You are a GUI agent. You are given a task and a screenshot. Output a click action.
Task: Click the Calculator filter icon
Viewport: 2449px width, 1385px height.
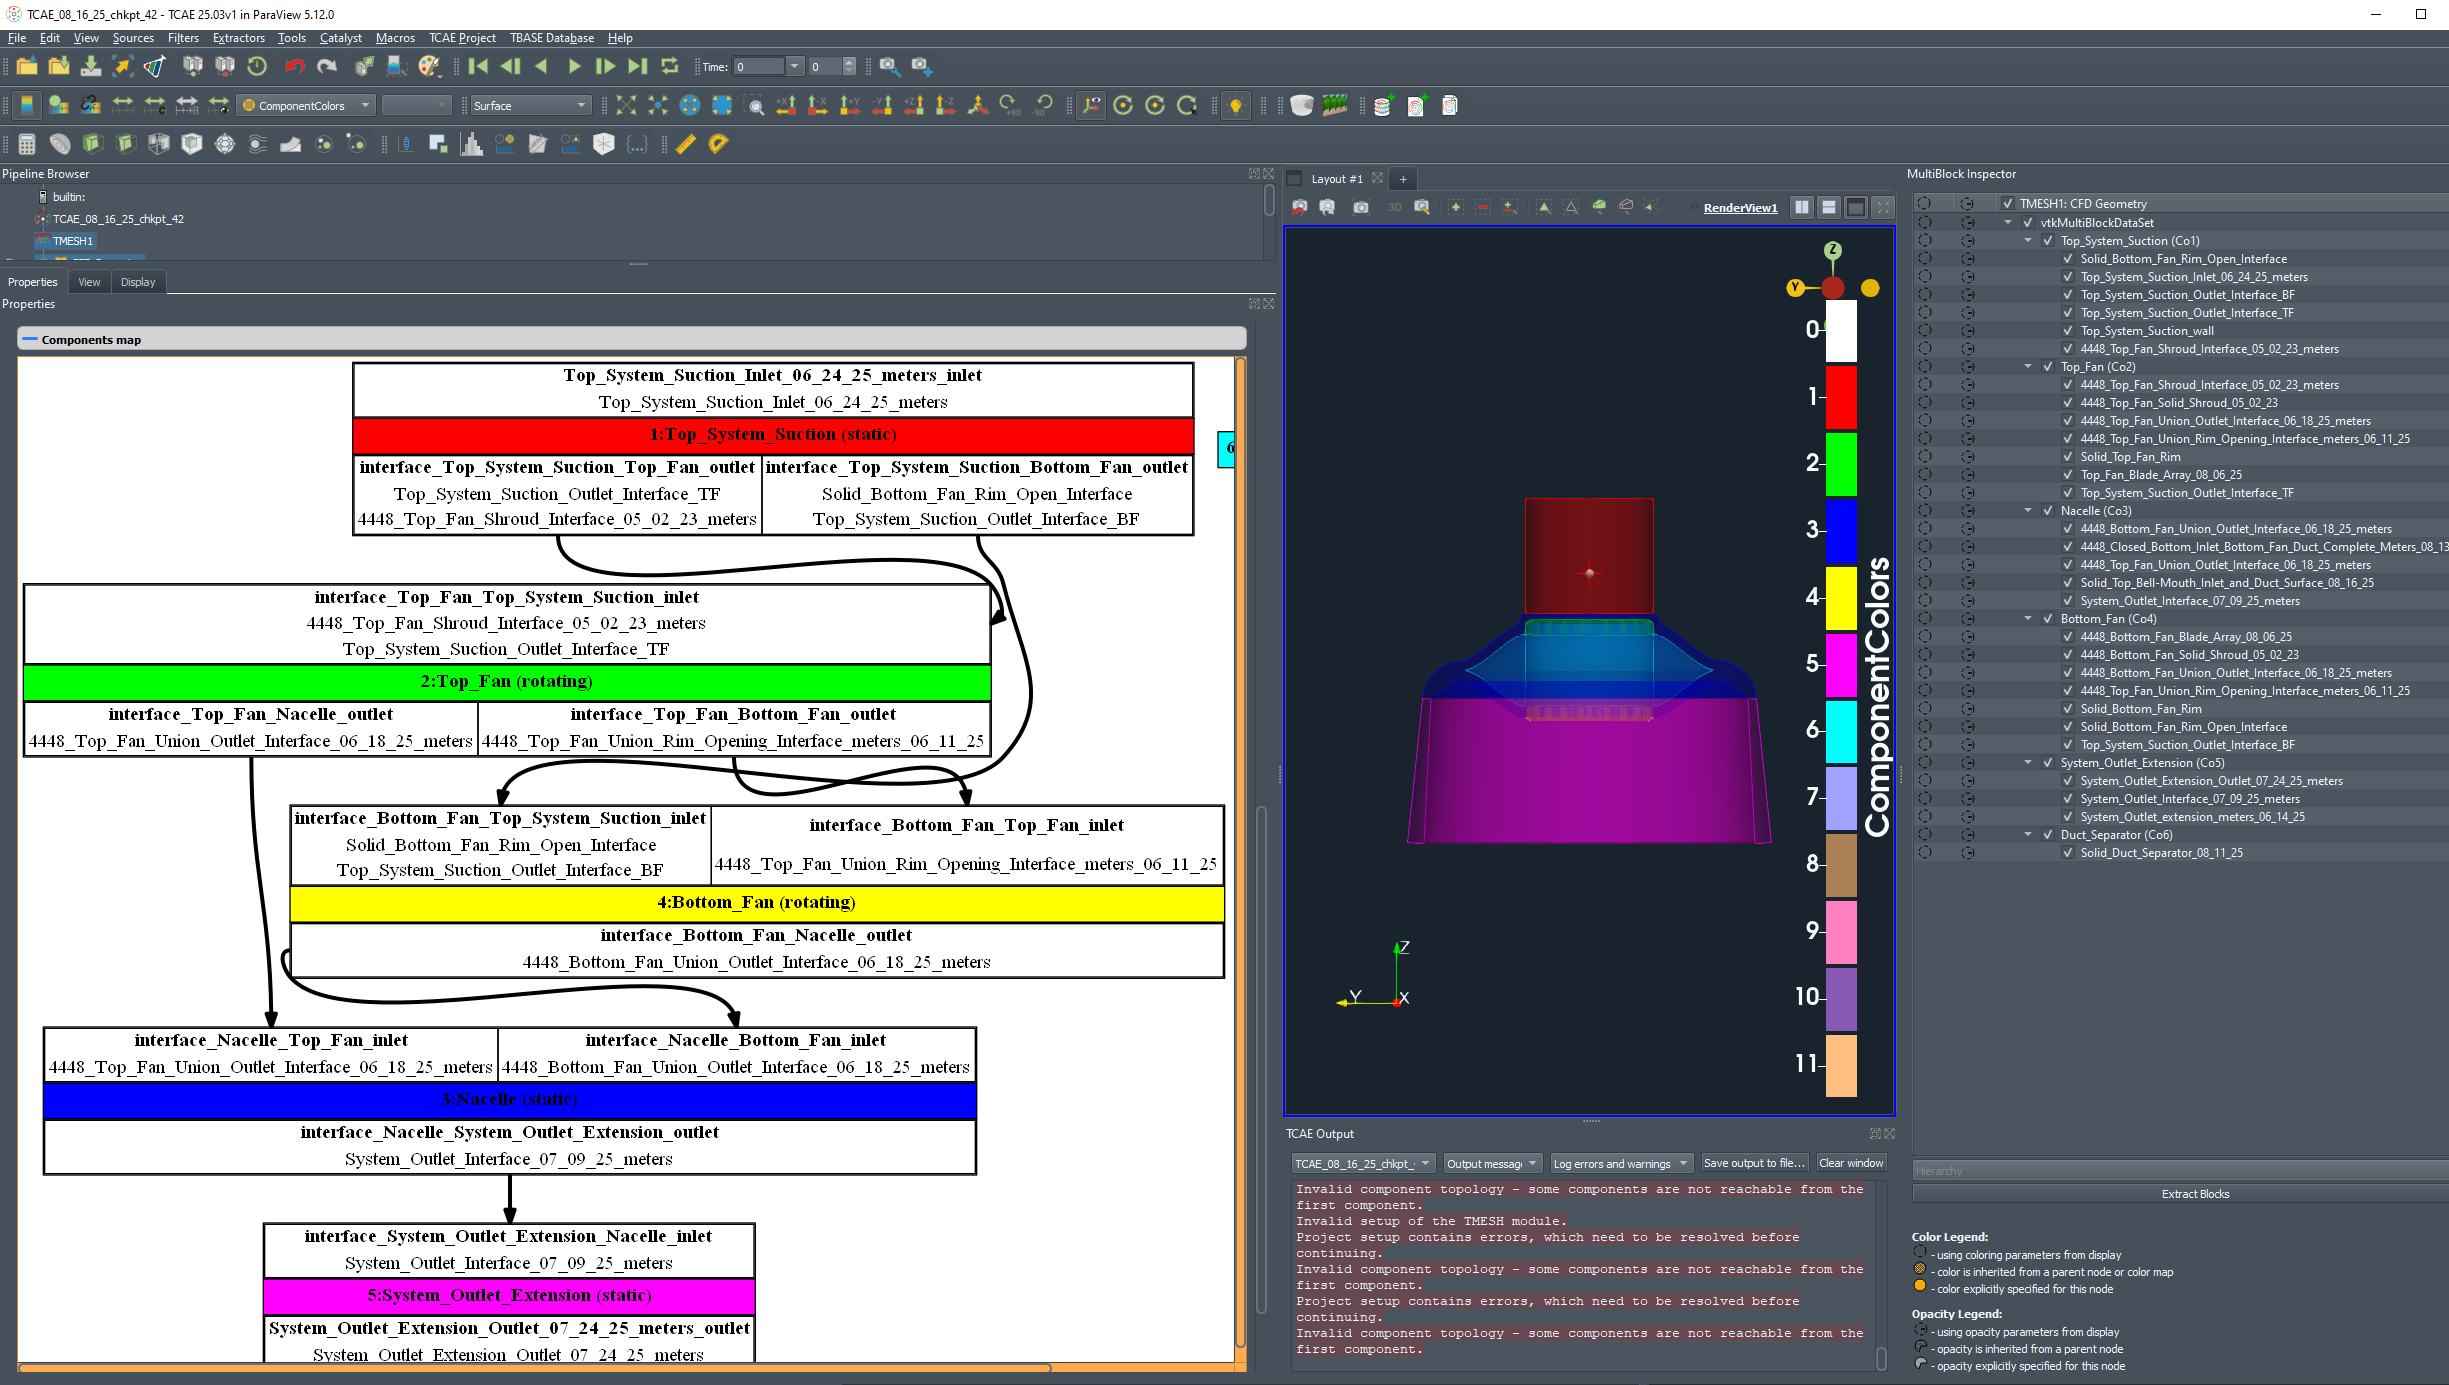point(27,144)
